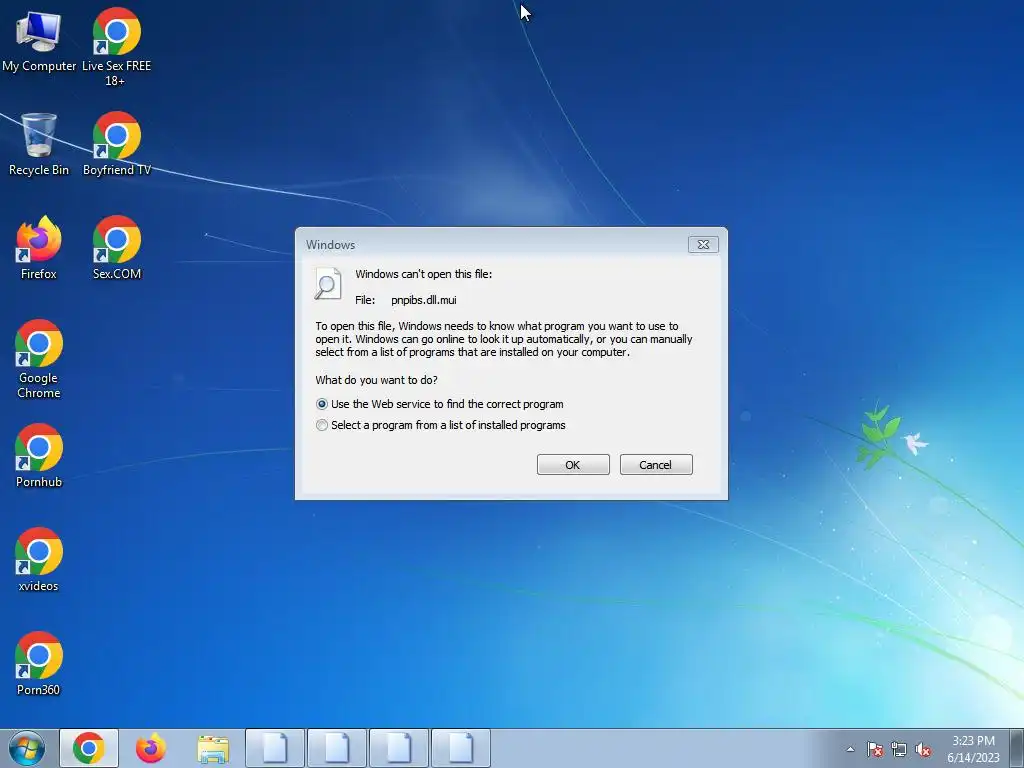Select the Live Sex FREE 18+ shortcut
Image resolution: width=1024 pixels, height=768 pixels.
click(x=116, y=47)
